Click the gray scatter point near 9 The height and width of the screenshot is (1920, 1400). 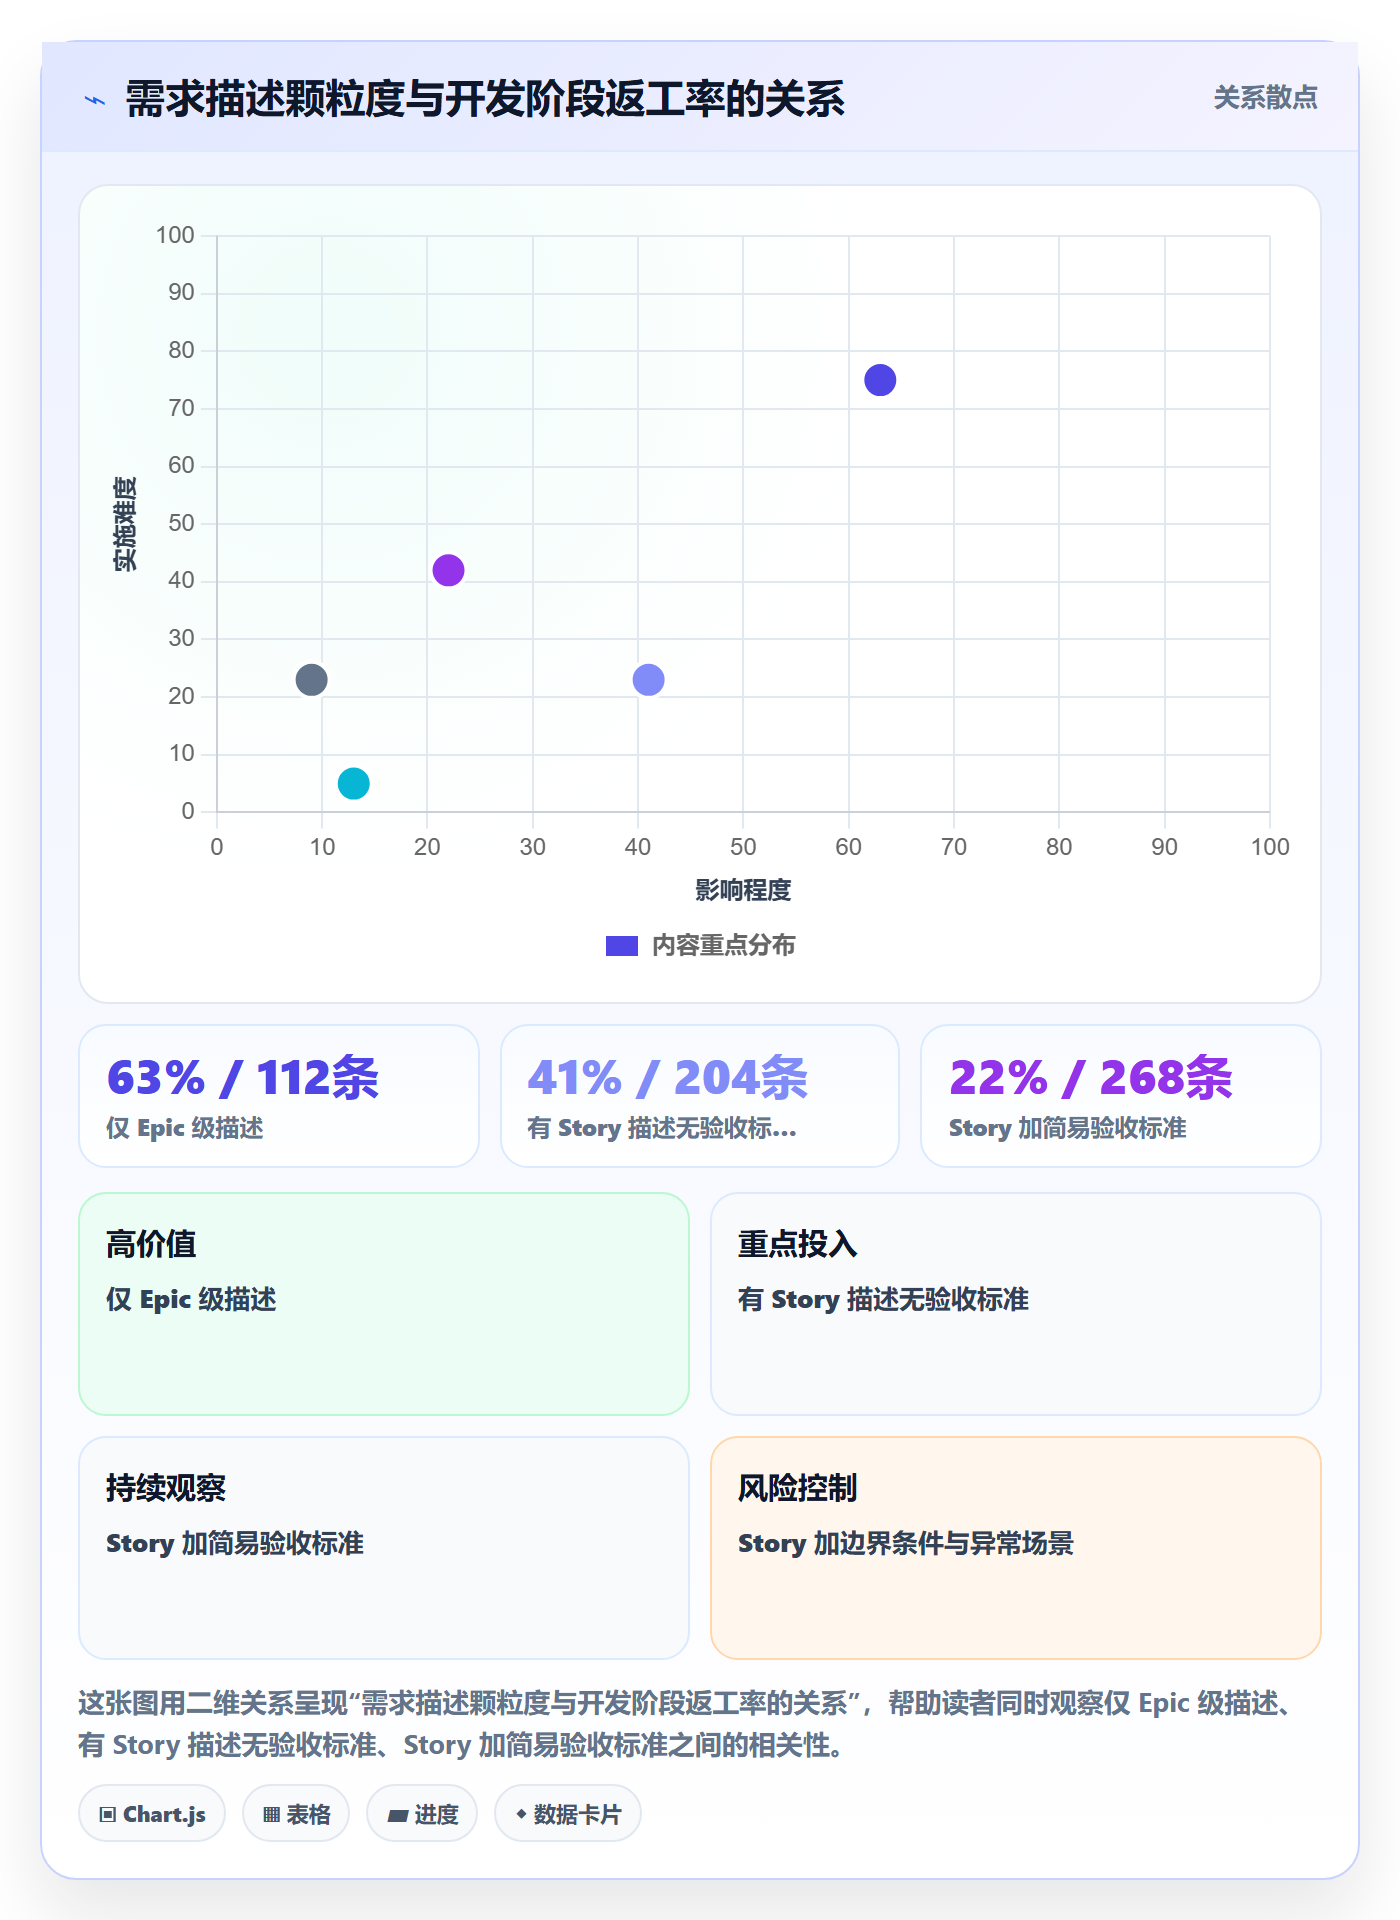(312, 680)
